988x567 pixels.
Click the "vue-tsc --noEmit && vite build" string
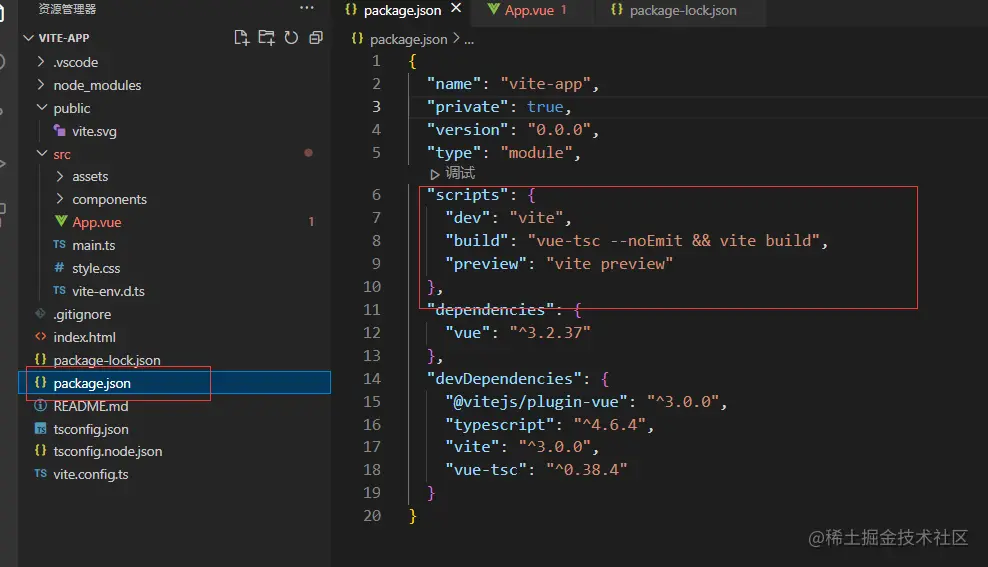(x=674, y=241)
